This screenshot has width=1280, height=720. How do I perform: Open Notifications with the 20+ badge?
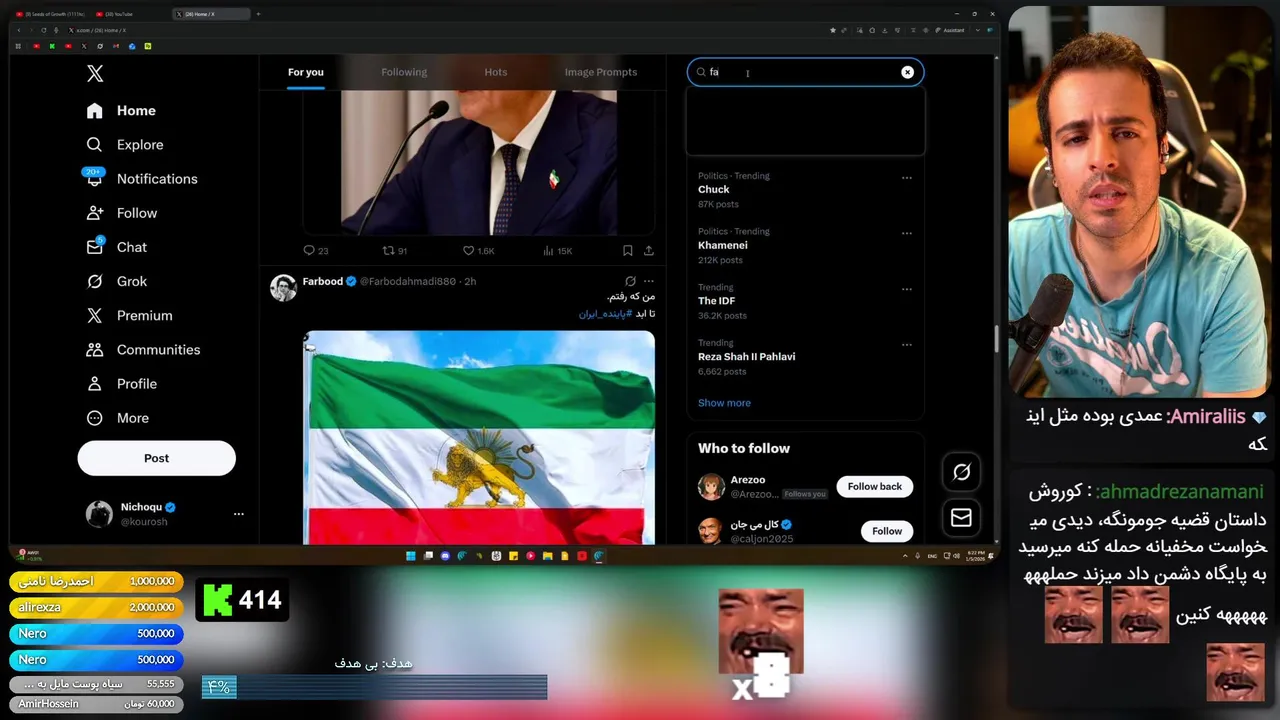pos(141,179)
